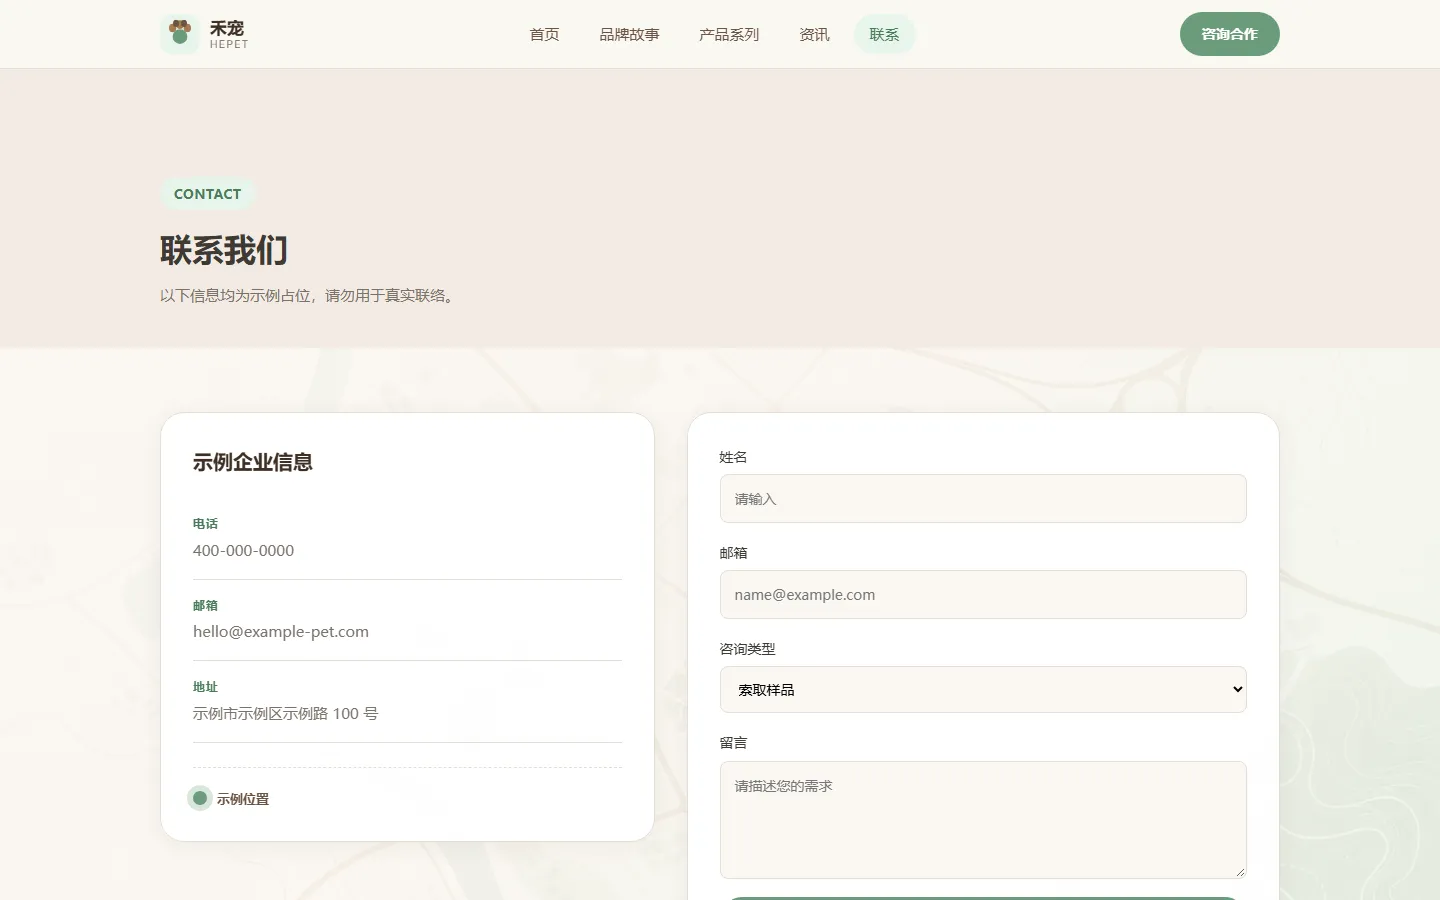Image resolution: width=1440 pixels, height=900 pixels.
Task: Click the 电话 field label
Action: click(x=205, y=524)
